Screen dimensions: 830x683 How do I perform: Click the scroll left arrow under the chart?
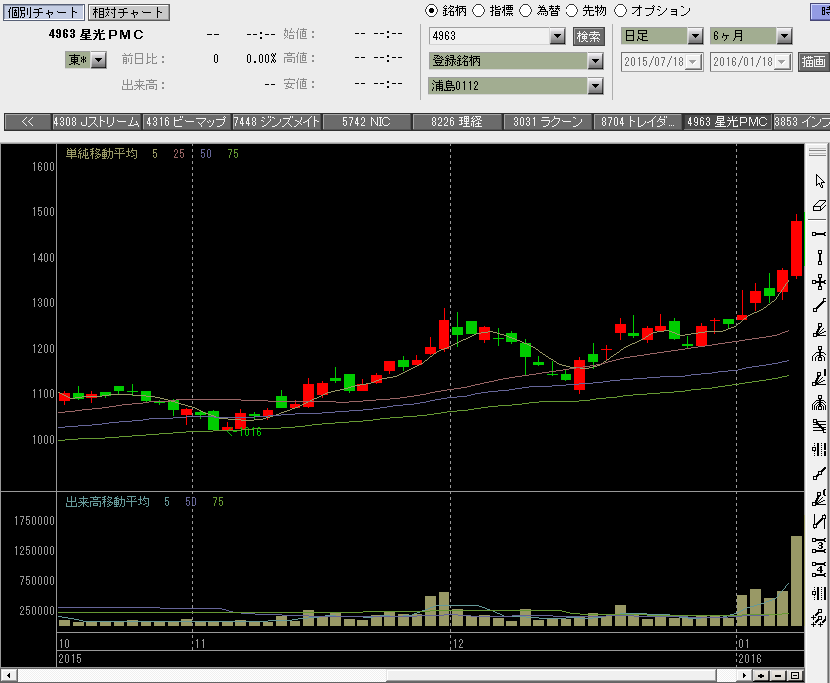[x=8, y=676]
